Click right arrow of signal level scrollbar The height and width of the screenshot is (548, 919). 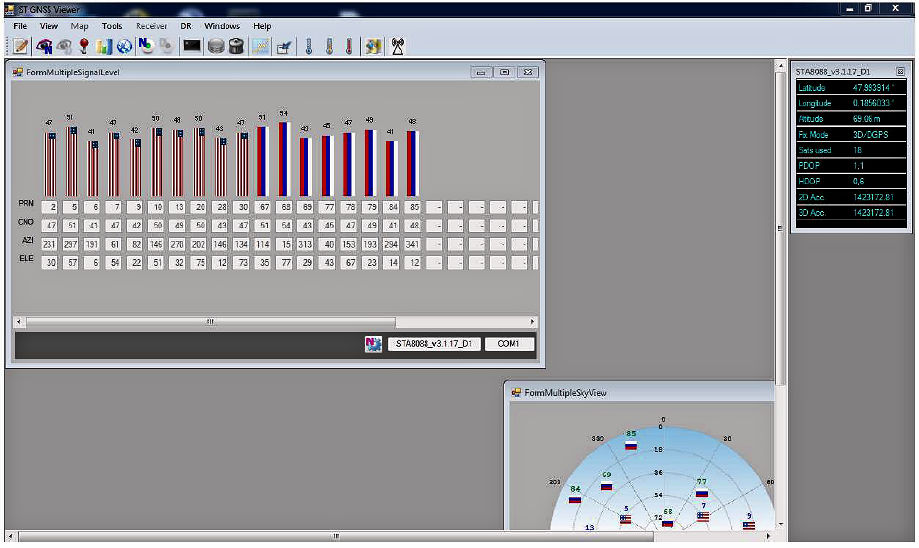[x=532, y=322]
